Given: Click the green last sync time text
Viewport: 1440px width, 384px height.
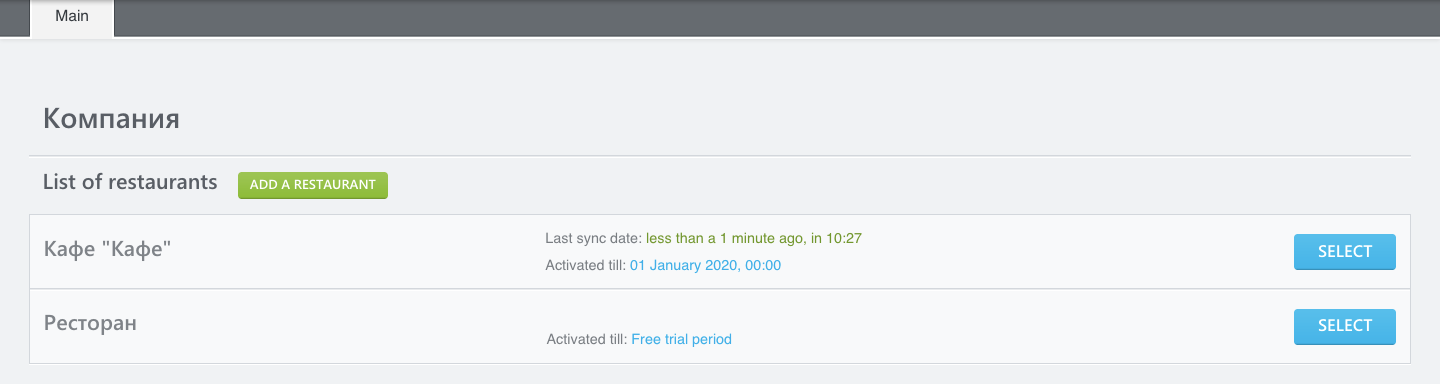Looking at the screenshot, I should 754,238.
